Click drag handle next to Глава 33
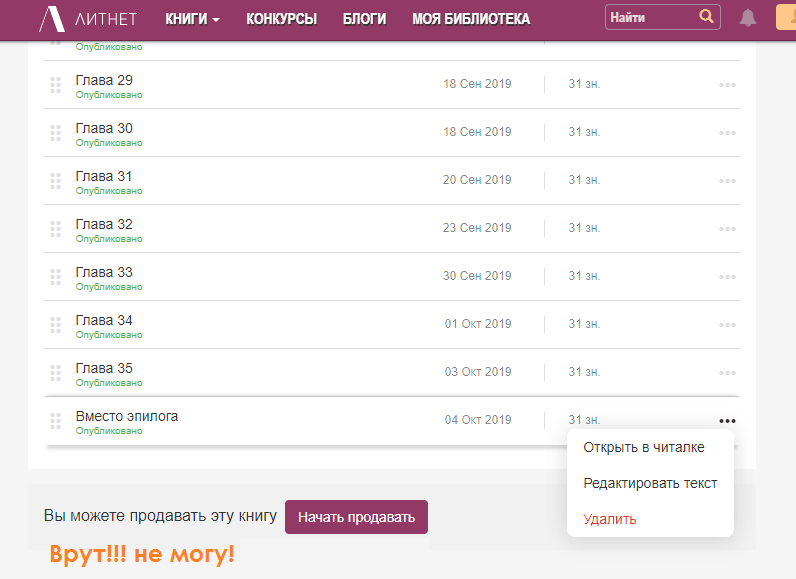Screen dimensions: 796x579 click(56, 278)
